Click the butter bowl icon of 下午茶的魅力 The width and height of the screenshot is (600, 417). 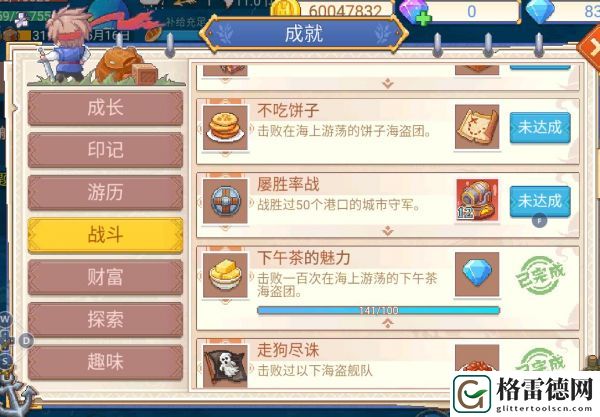(x=225, y=275)
